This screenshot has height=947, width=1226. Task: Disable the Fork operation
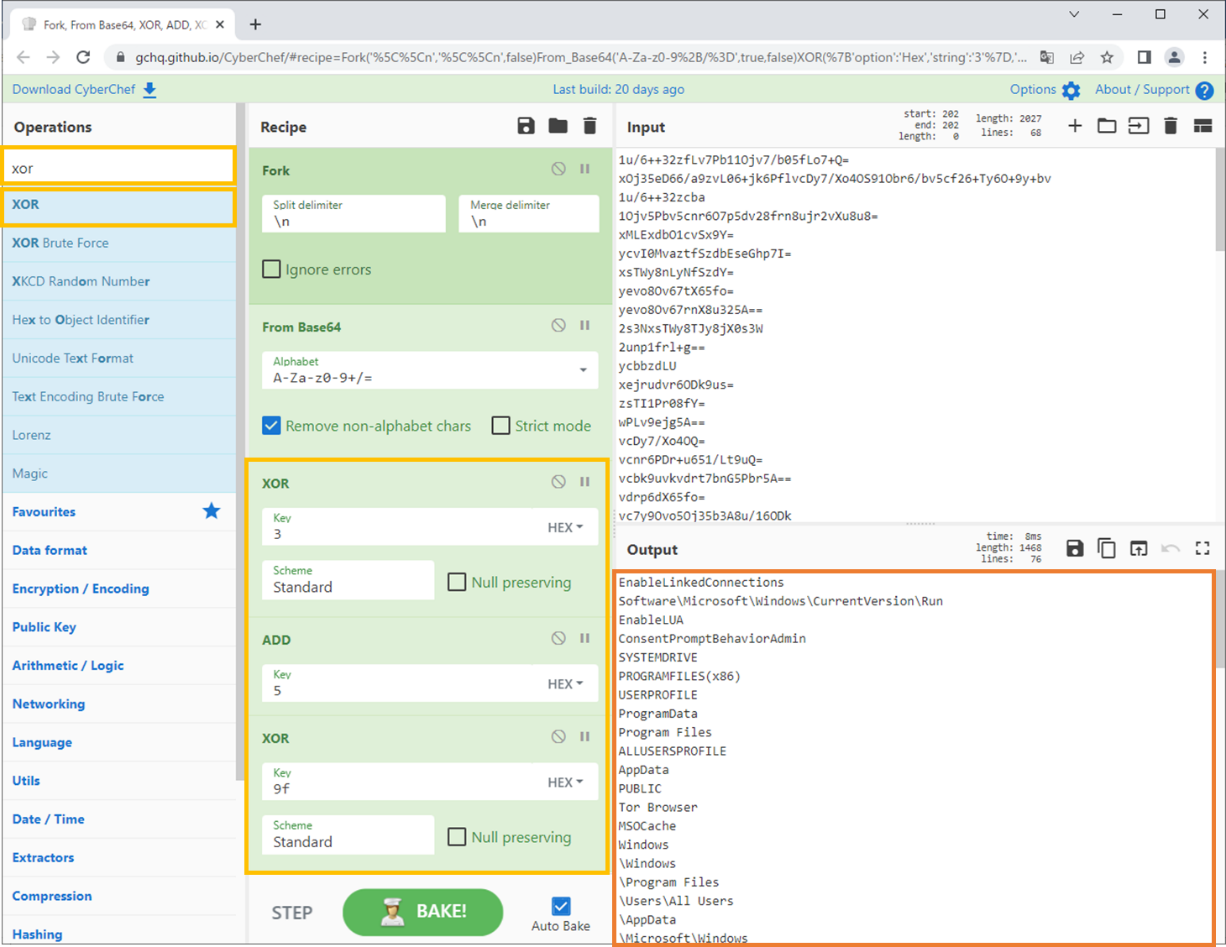tap(558, 169)
